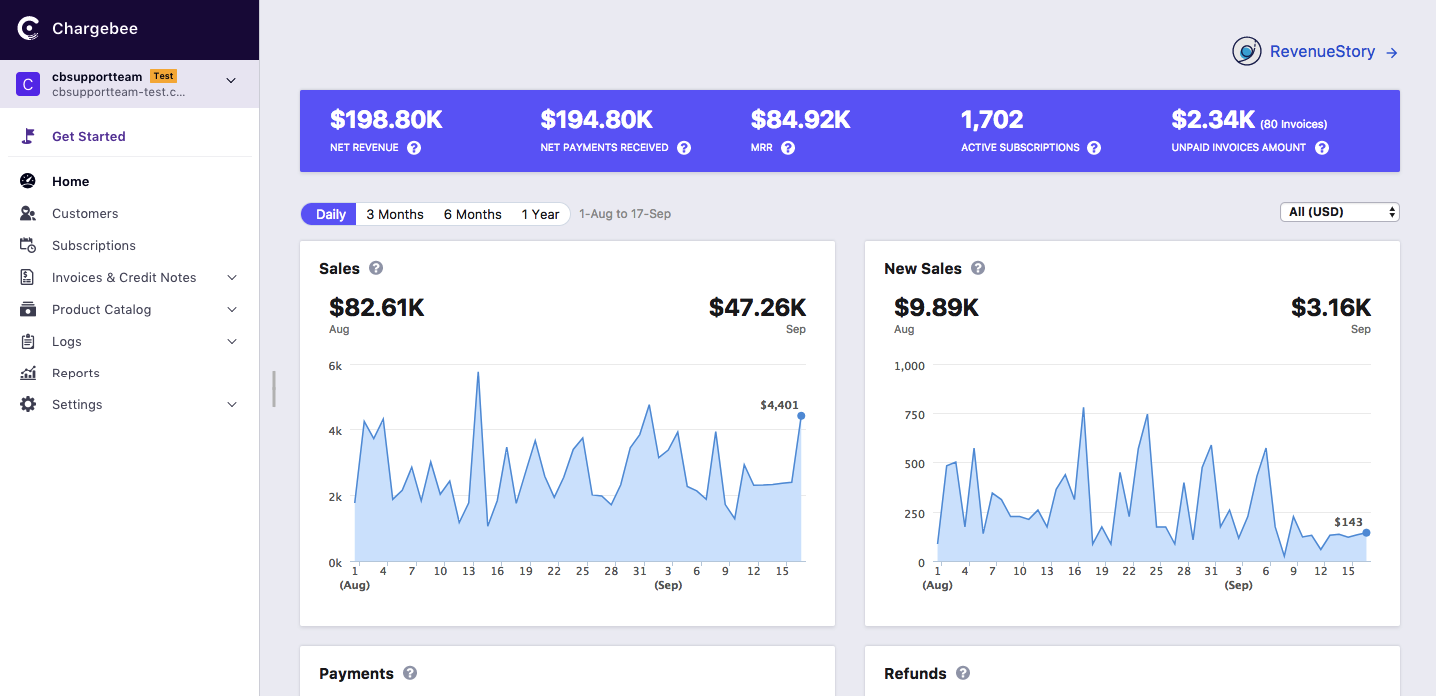This screenshot has width=1436, height=696.
Task: Expand the Settings sidebar section
Action: [x=231, y=404]
